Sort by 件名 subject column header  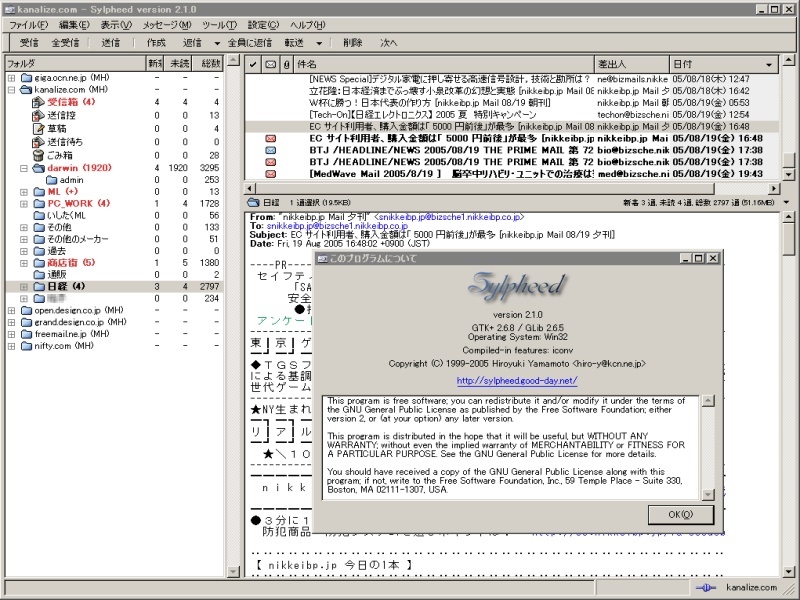tap(444, 64)
